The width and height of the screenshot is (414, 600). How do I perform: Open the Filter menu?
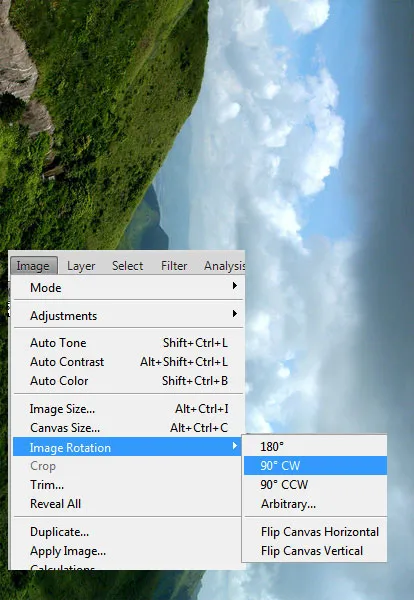click(x=174, y=266)
